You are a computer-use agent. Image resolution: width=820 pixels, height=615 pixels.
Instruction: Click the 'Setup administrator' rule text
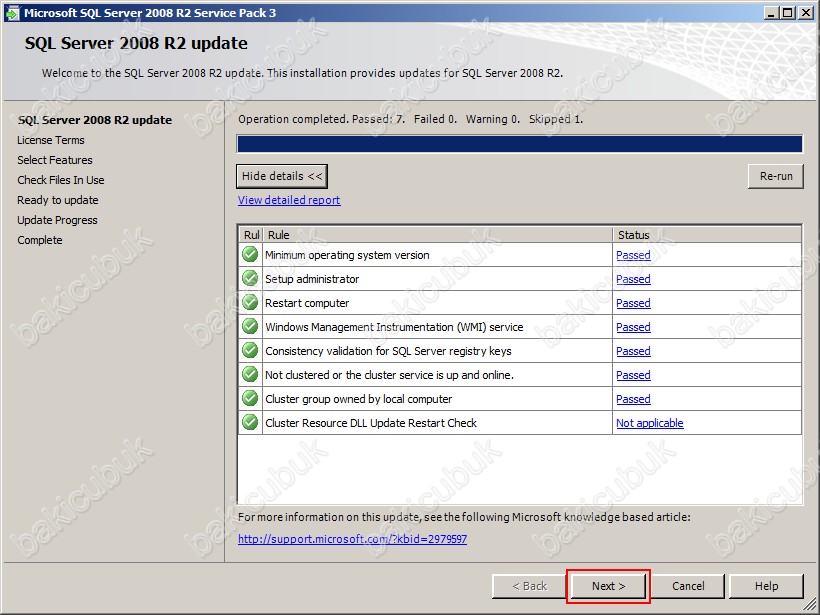tap(312, 279)
